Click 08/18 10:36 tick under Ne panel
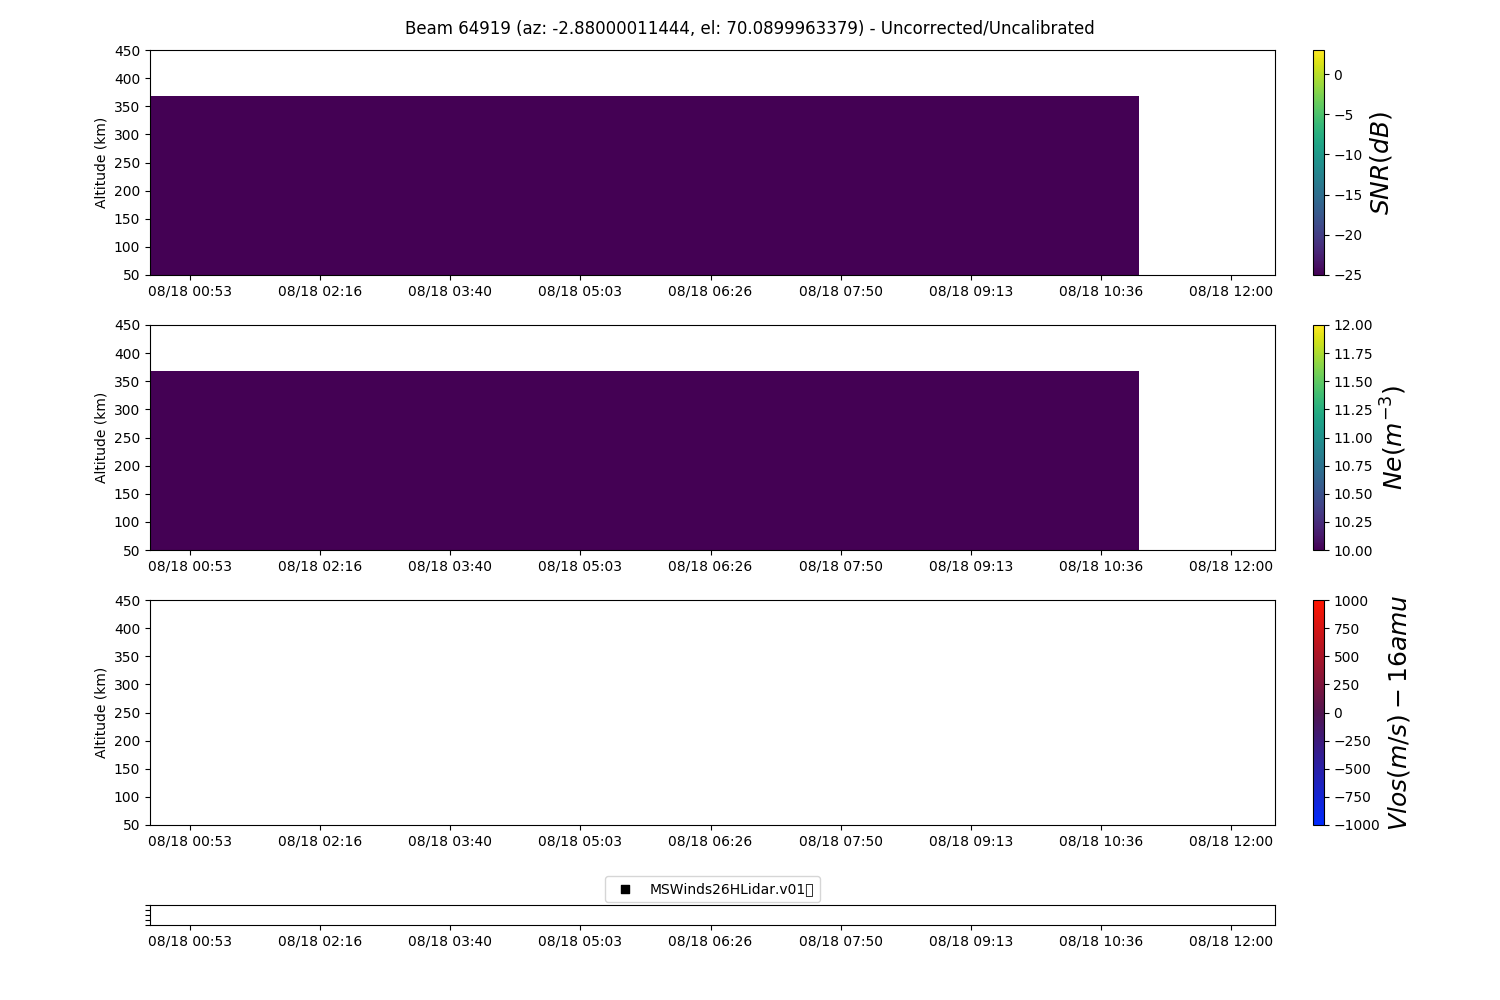This screenshot has height=1000, width=1500. [1101, 566]
